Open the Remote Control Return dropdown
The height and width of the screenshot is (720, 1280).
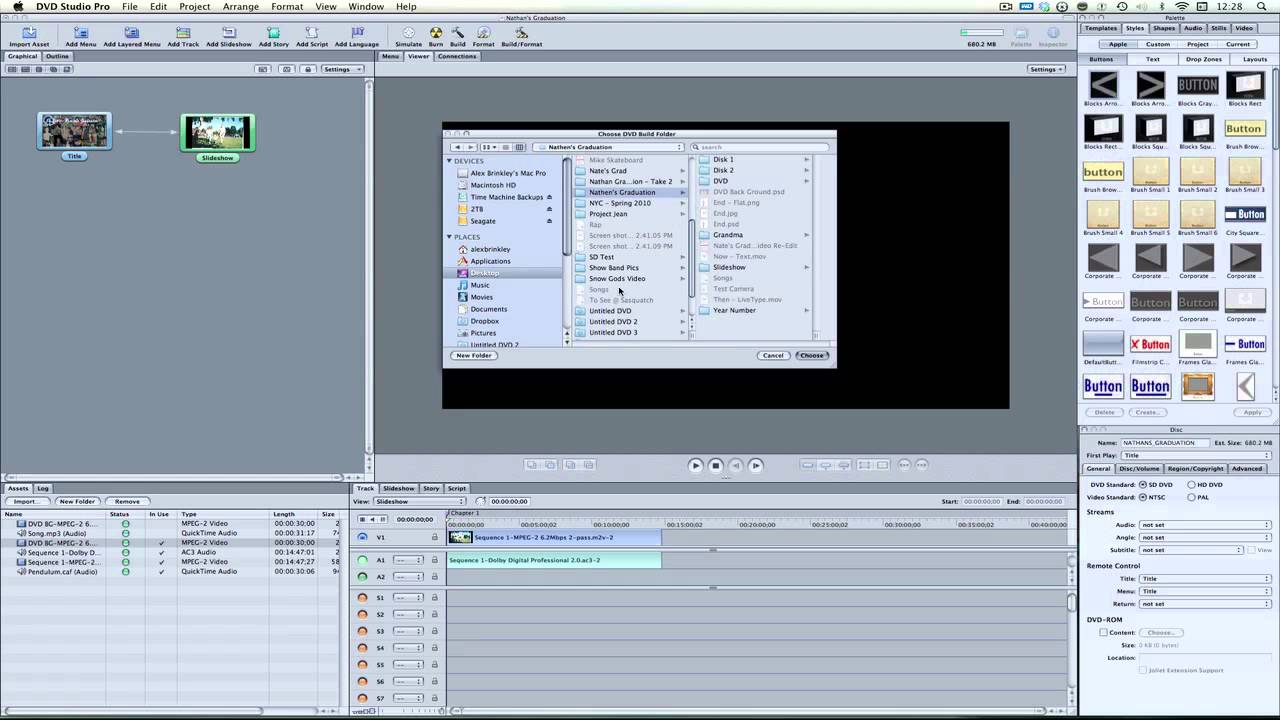(1205, 604)
